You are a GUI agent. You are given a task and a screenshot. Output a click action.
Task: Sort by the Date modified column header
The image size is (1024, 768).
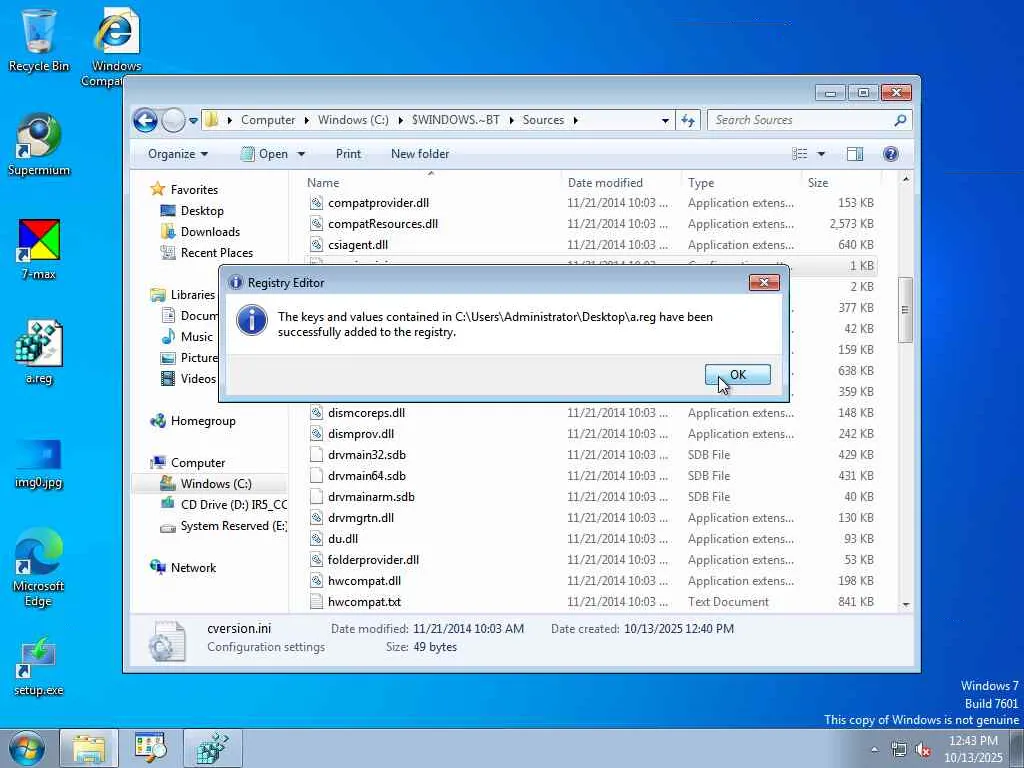click(x=620, y=183)
